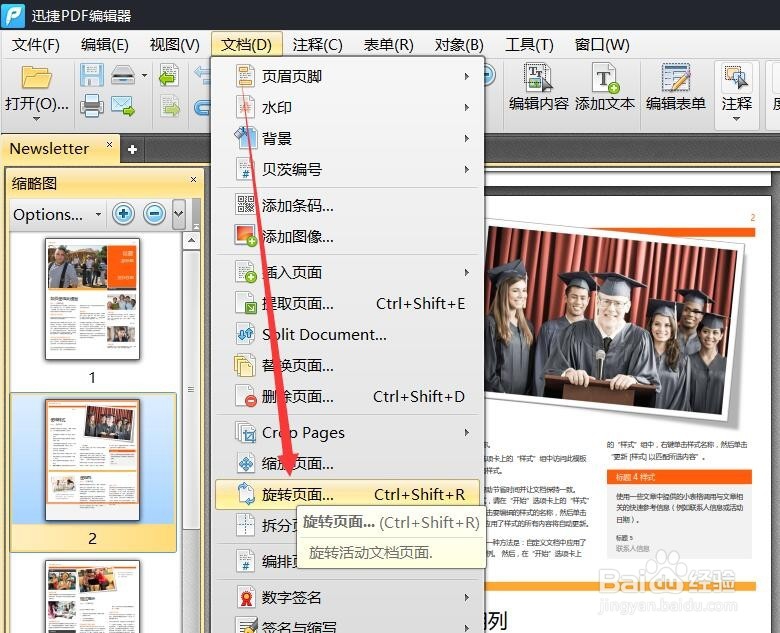Open the Options... dropdown
The height and width of the screenshot is (633, 780).
tap(57, 214)
